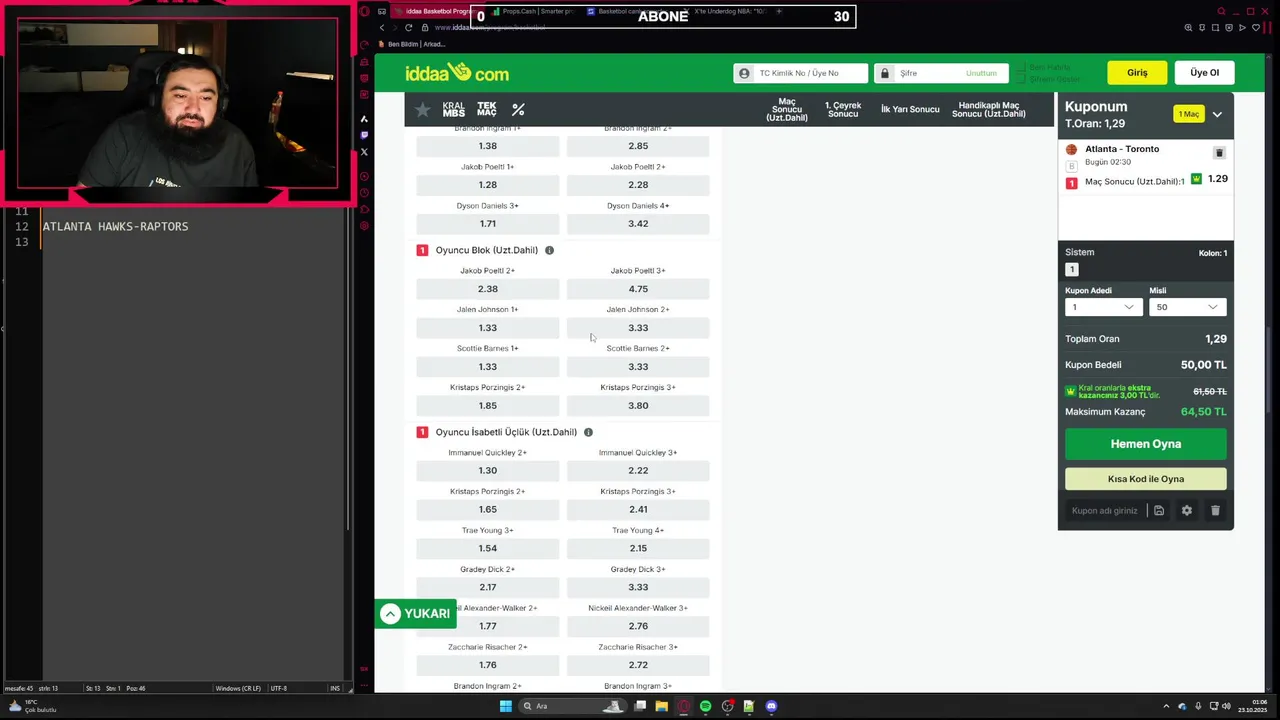Click the basketball icon in coupon
1280x720 pixels.
(1072, 150)
